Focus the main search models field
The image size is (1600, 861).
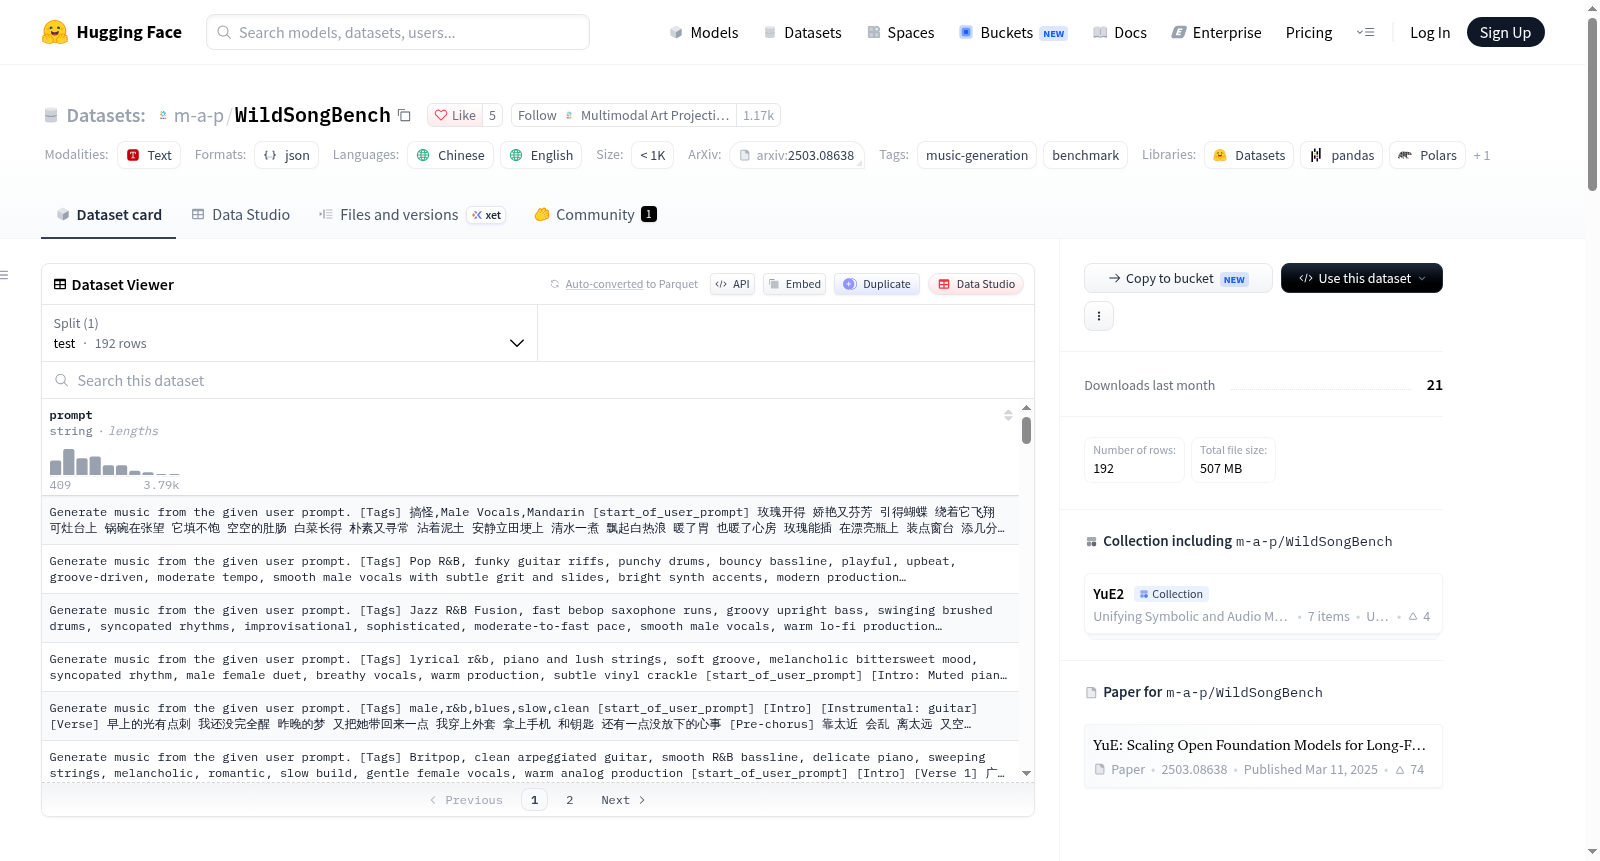coord(398,32)
